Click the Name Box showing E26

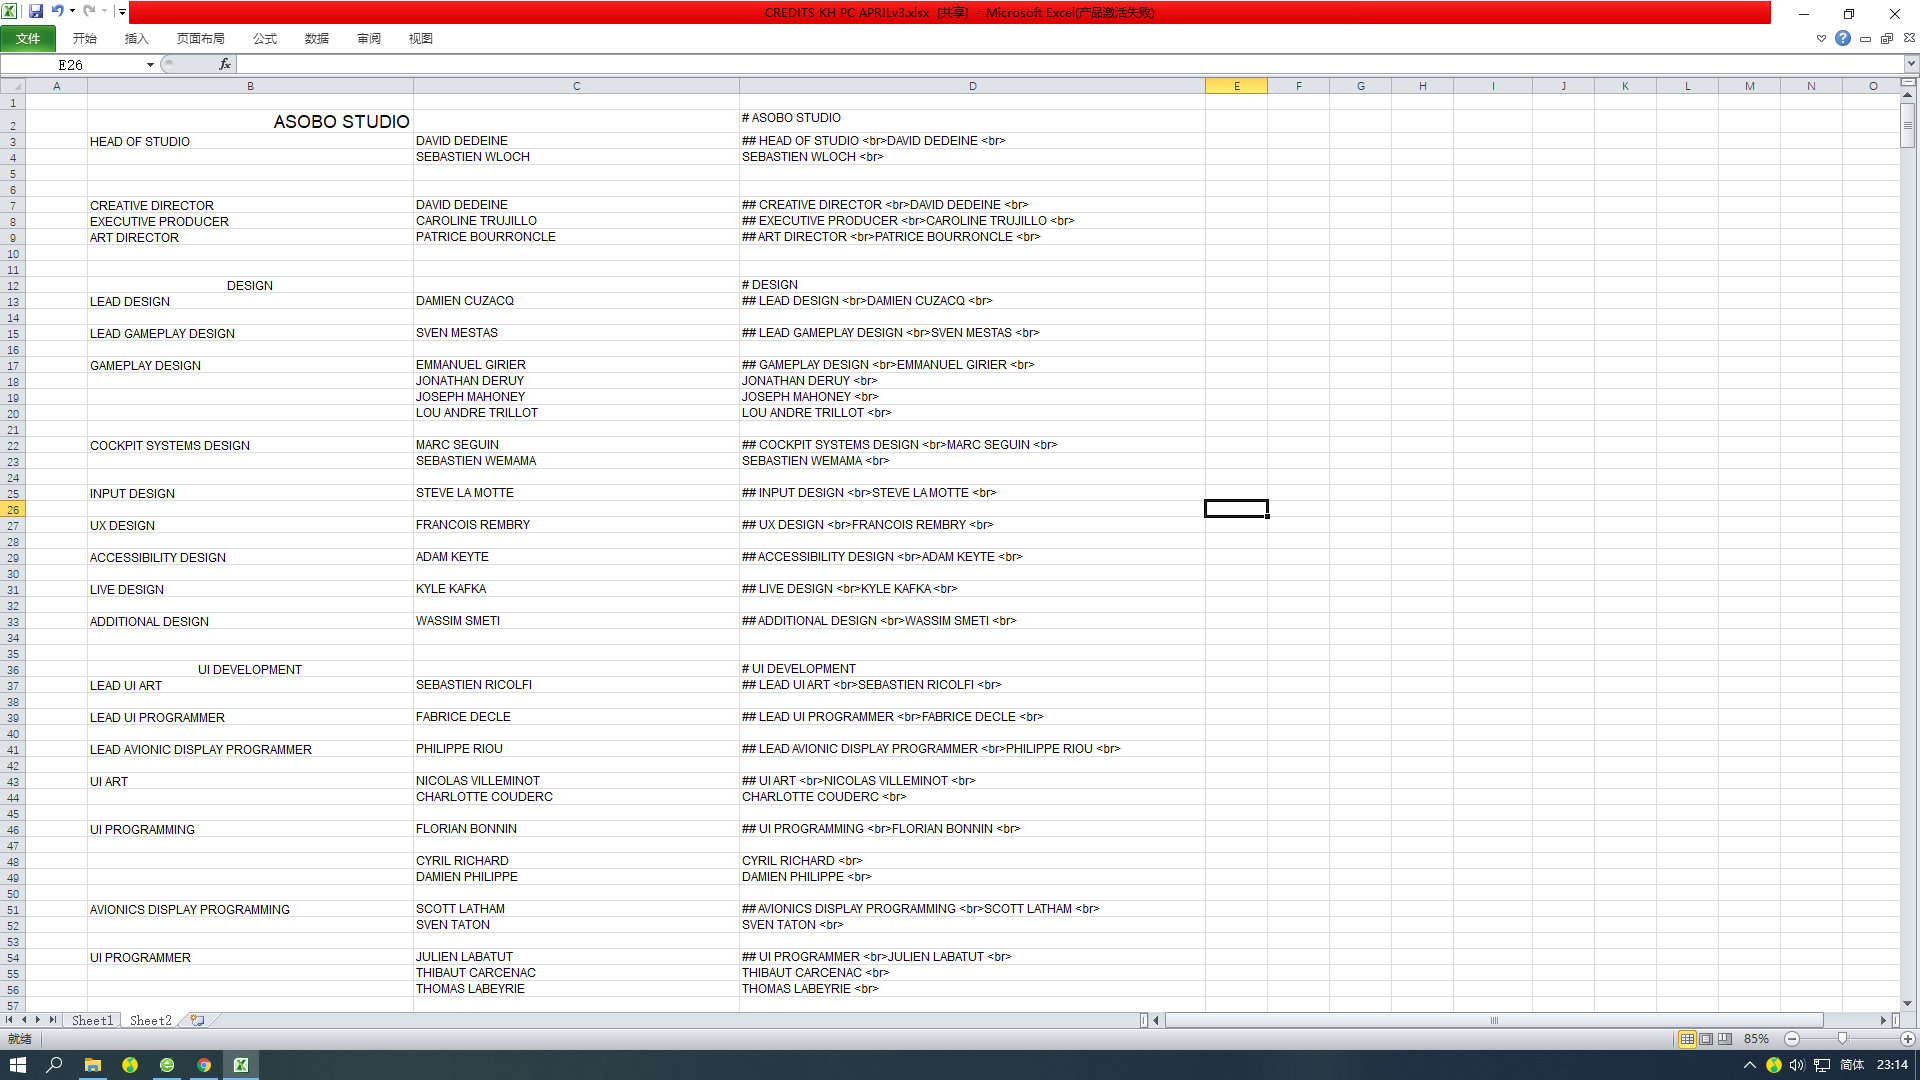point(71,64)
